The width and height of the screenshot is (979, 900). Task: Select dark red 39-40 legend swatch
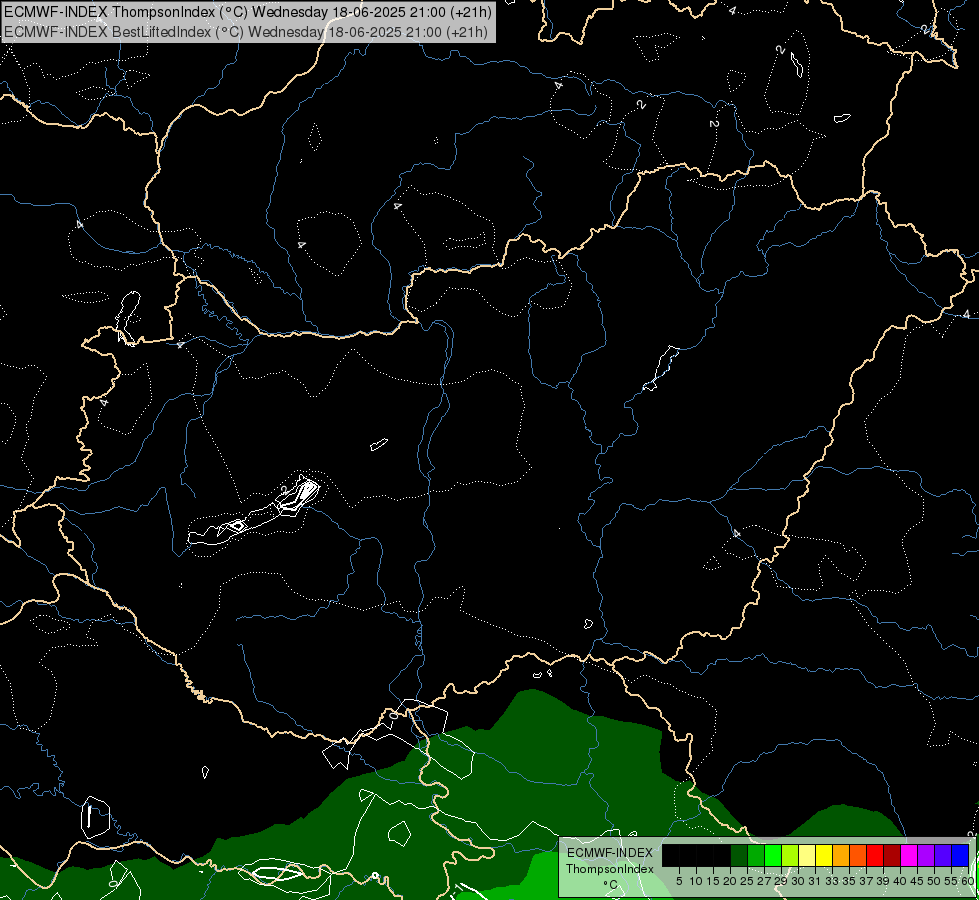(x=892, y=856)
